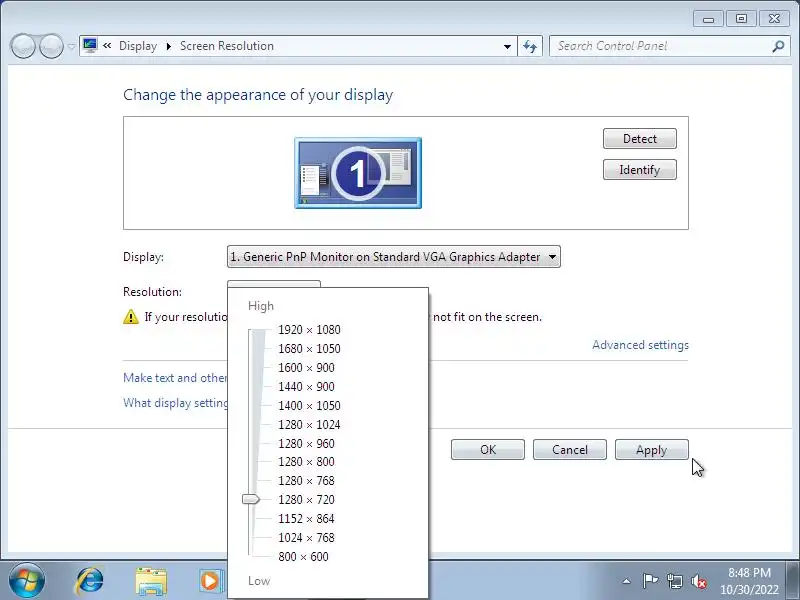The height and width of the screenshot is (600, 800).
Task: Open the recent pages dropdown arrow
Action: pos(71,46)
